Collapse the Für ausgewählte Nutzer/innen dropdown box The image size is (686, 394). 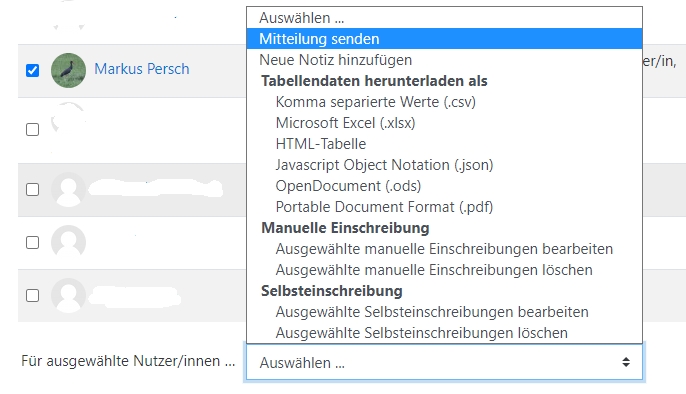[444, 362]
